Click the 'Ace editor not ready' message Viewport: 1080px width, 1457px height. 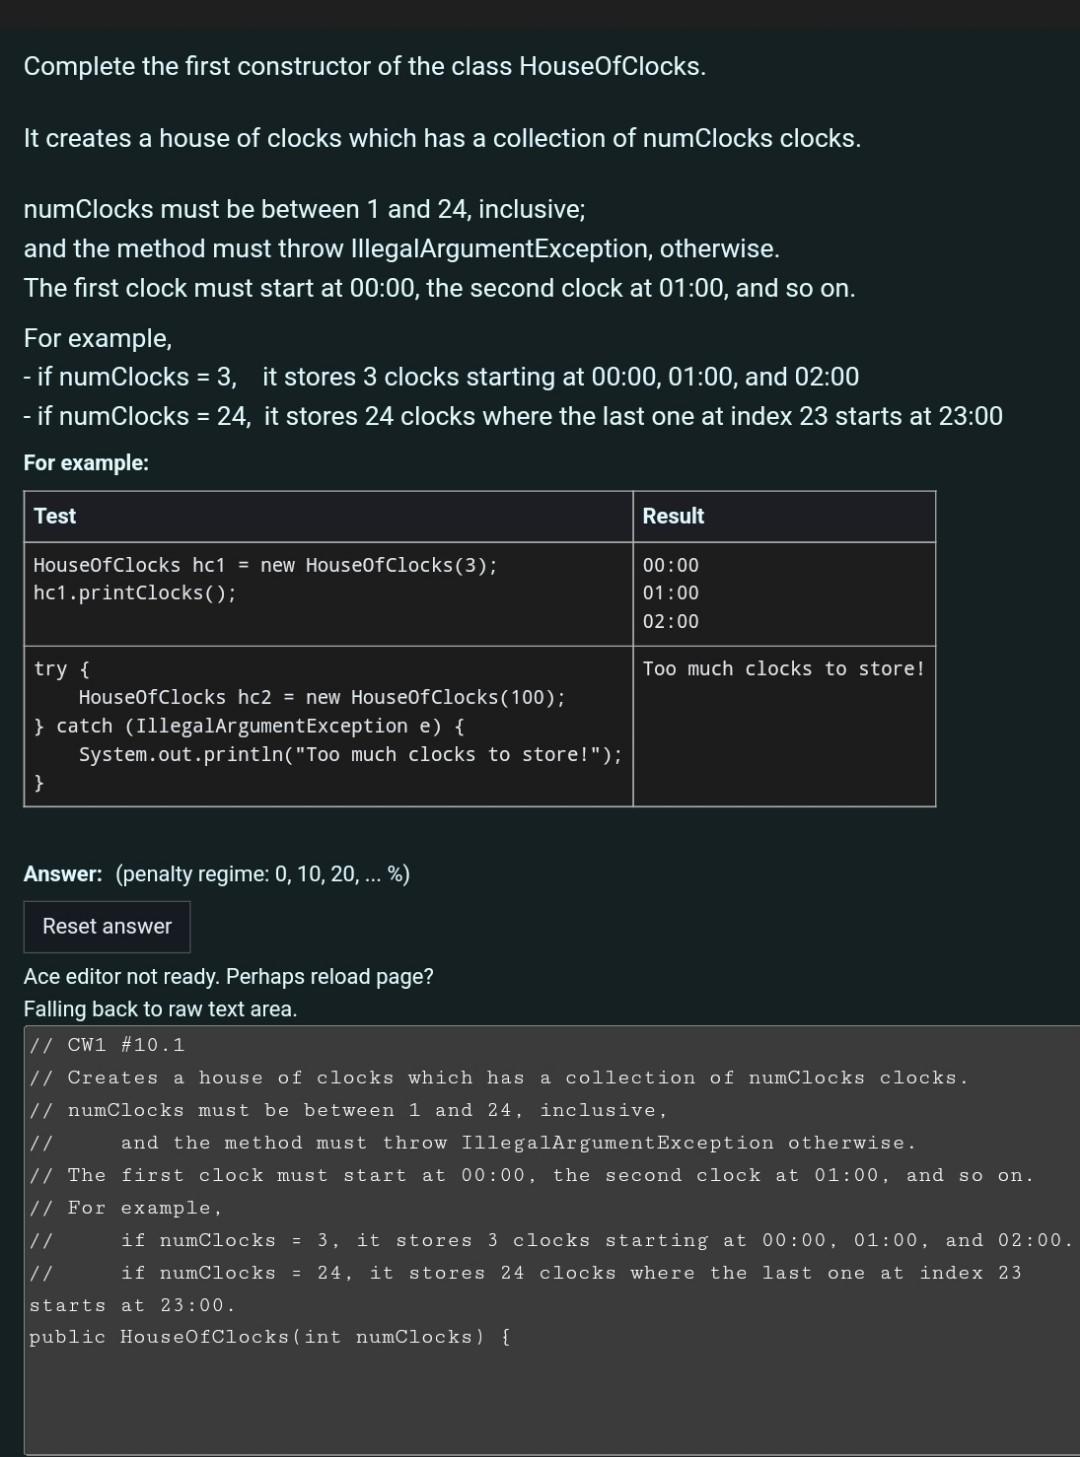228,977
